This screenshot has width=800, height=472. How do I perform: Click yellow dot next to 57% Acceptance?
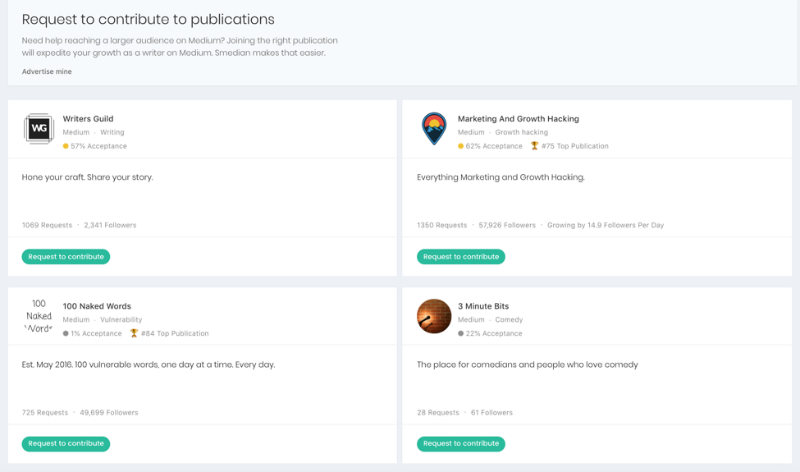click(x=65, y=146)
